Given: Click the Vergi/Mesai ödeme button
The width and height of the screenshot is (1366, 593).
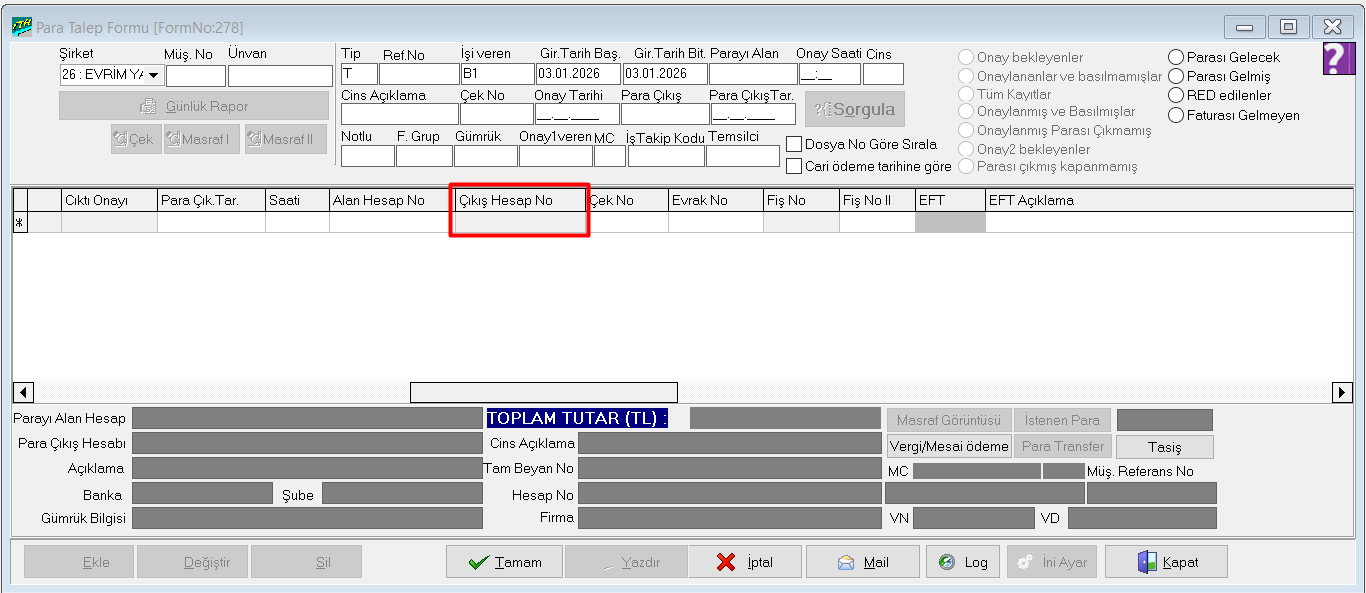Looking at the screenshot, I should click(949, 446).
